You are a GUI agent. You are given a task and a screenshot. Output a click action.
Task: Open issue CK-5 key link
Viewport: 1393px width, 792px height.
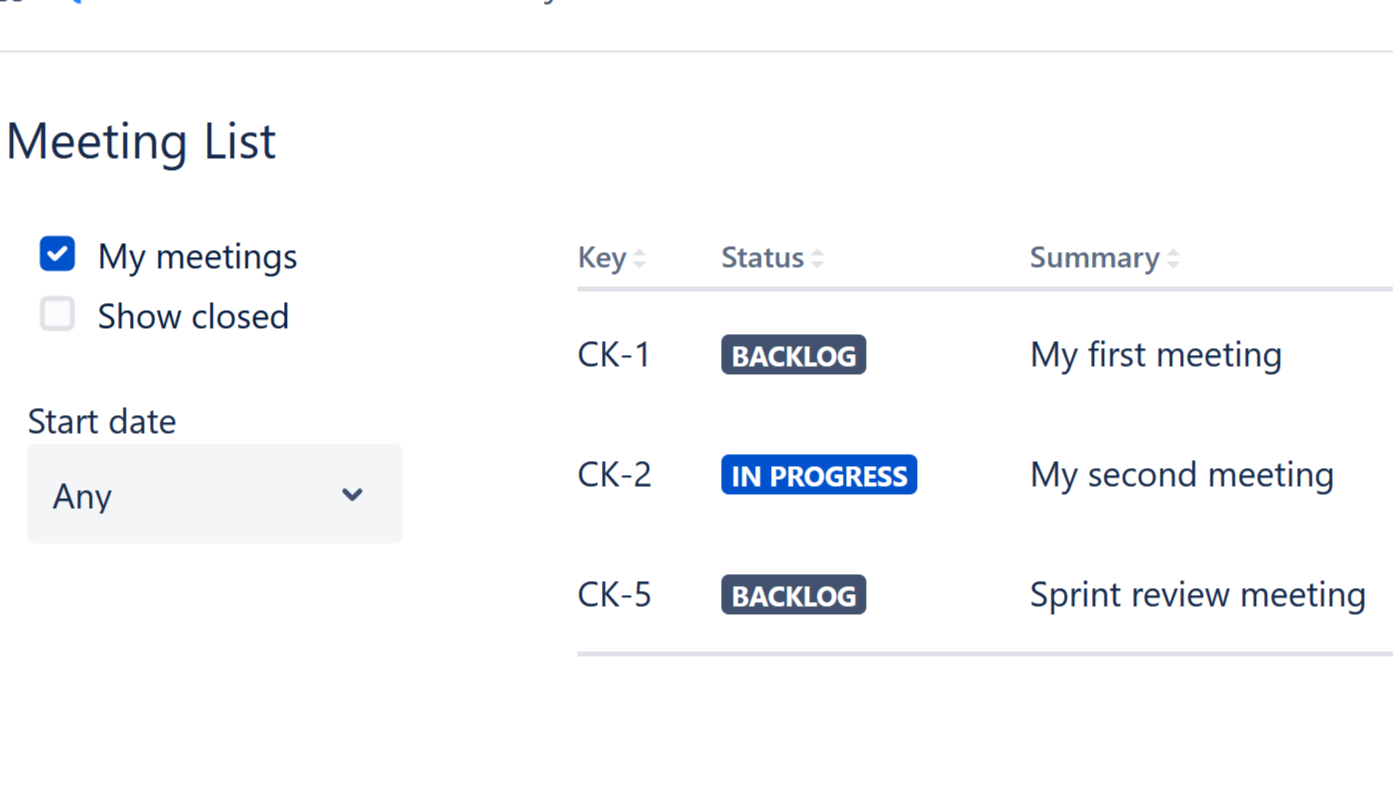pyautogui.click(x=614, y=595)
